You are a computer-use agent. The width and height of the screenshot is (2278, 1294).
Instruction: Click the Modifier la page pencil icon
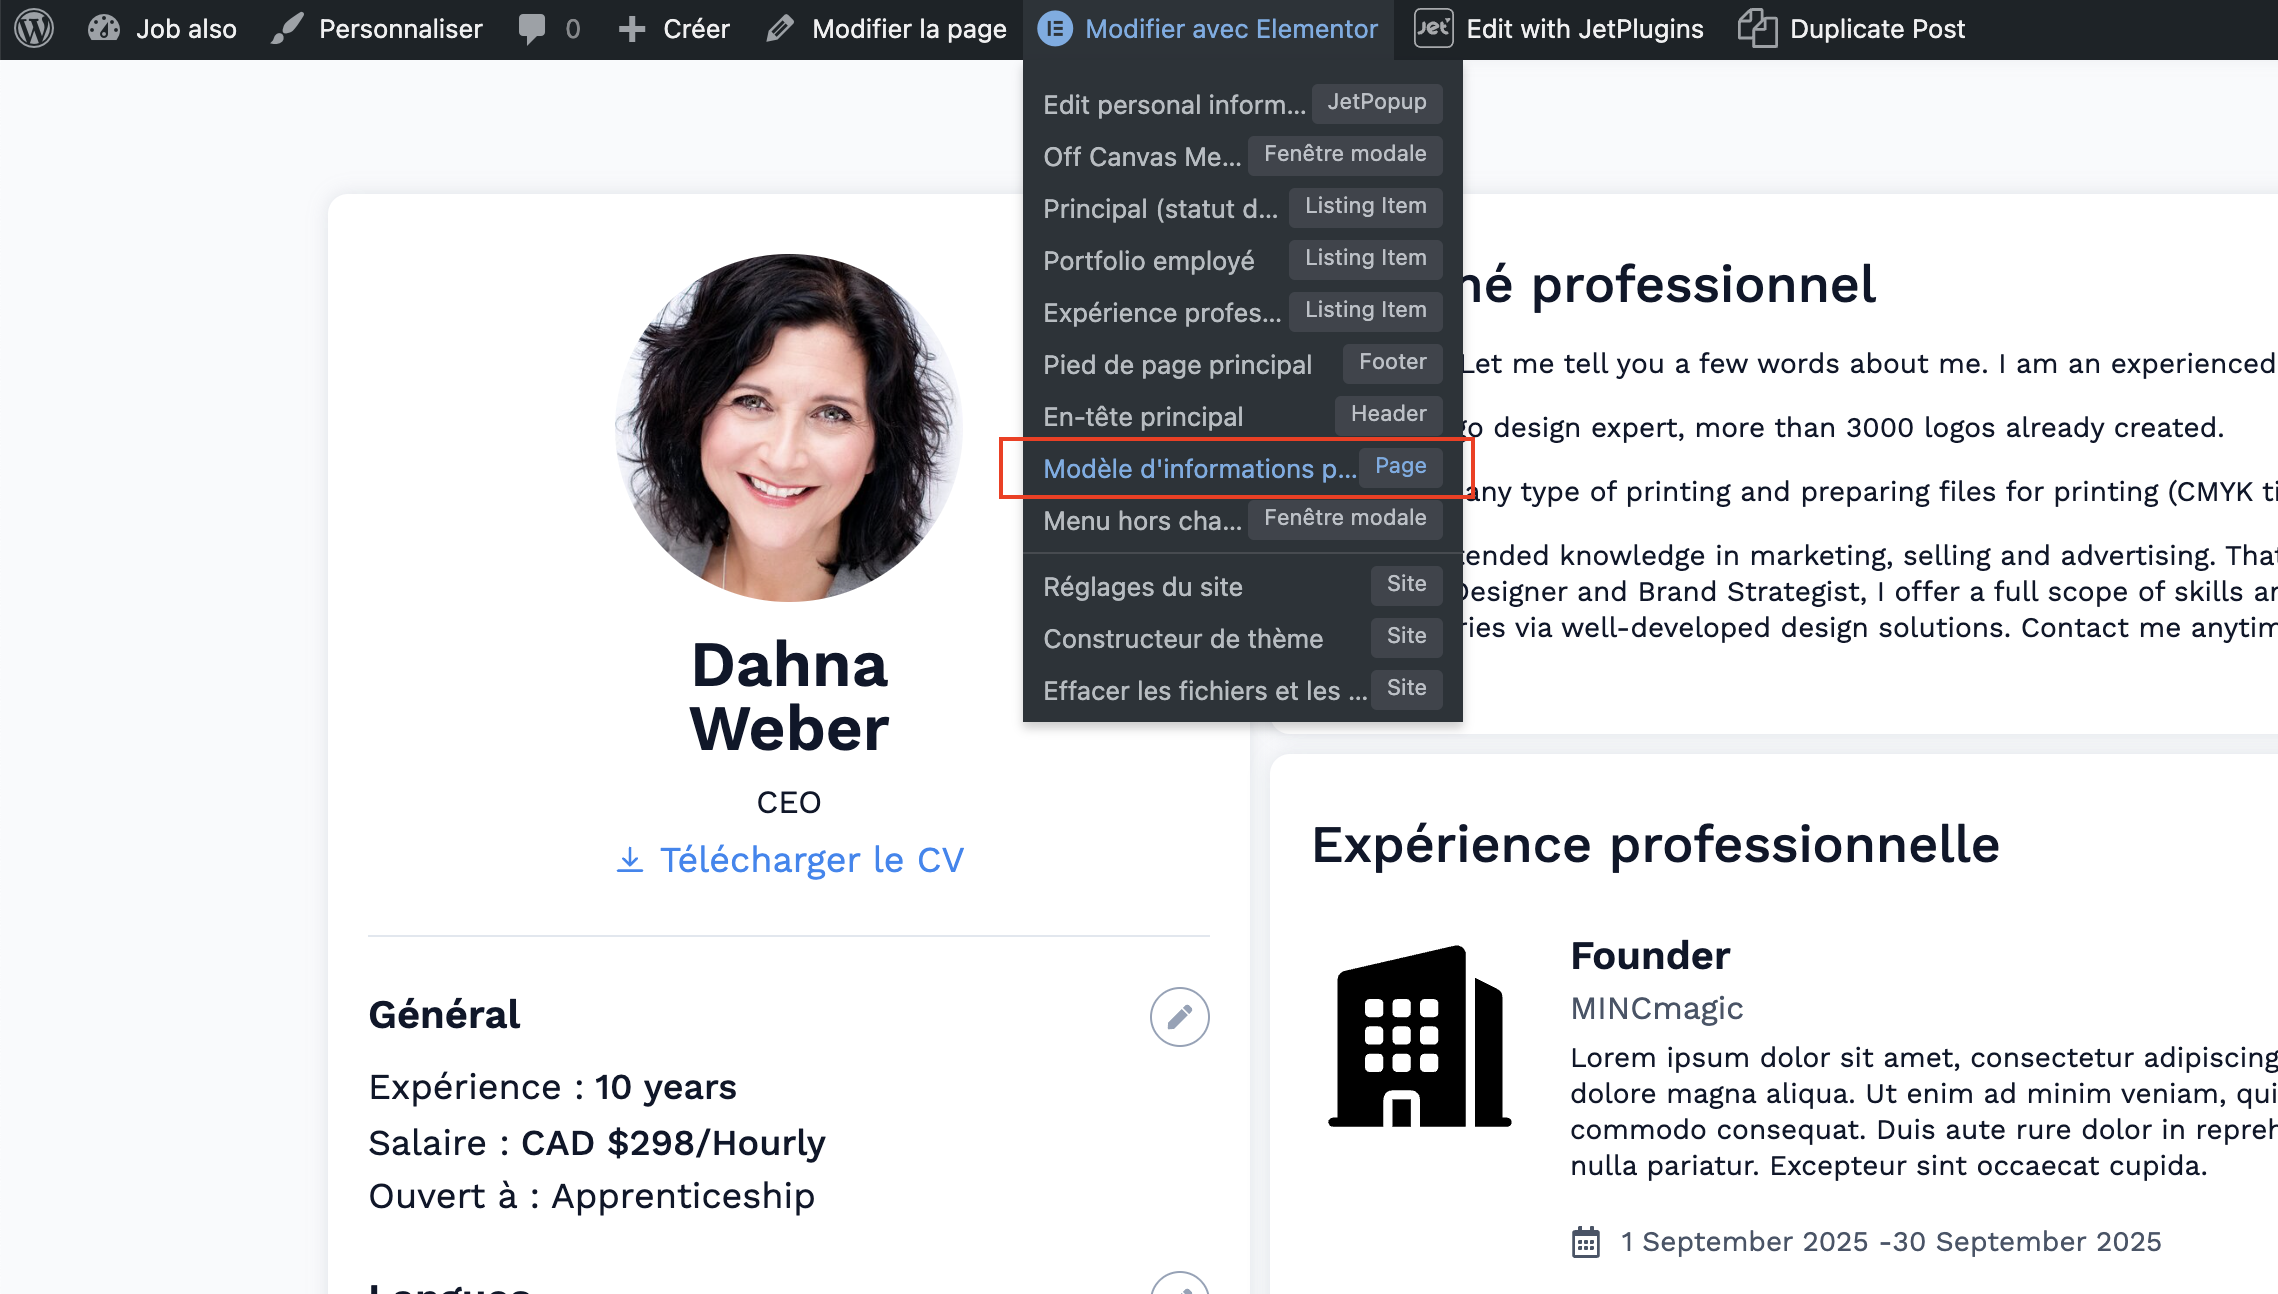[x=781, y=29]
